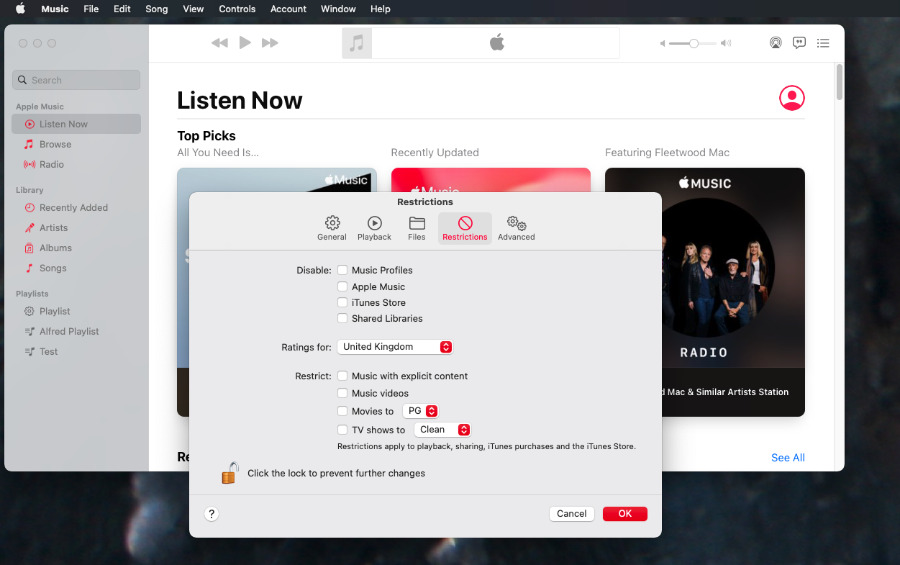This screenshot has width=900, height=565.
Task: Open the Movies PG rating dropdown
Action: point(421,411)
